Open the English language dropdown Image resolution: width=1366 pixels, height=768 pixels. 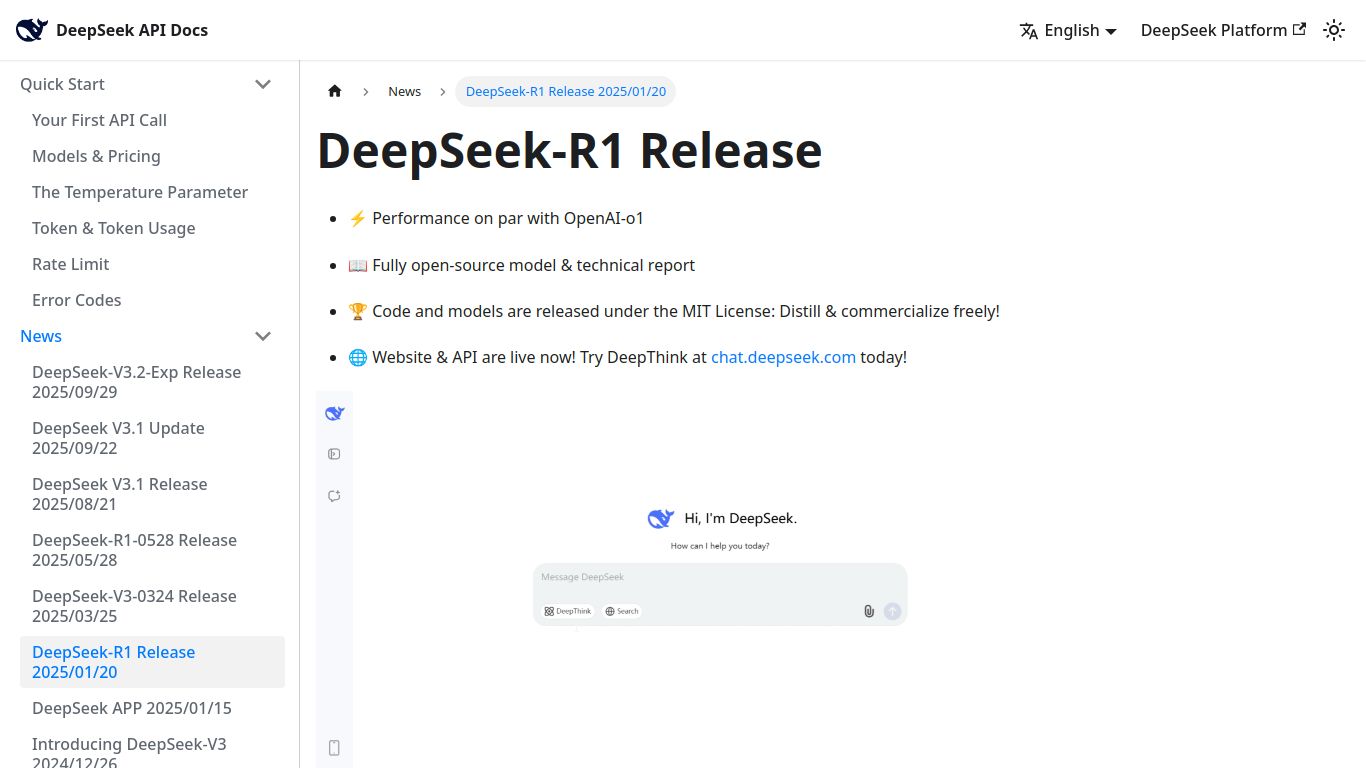click(1068, 30)
